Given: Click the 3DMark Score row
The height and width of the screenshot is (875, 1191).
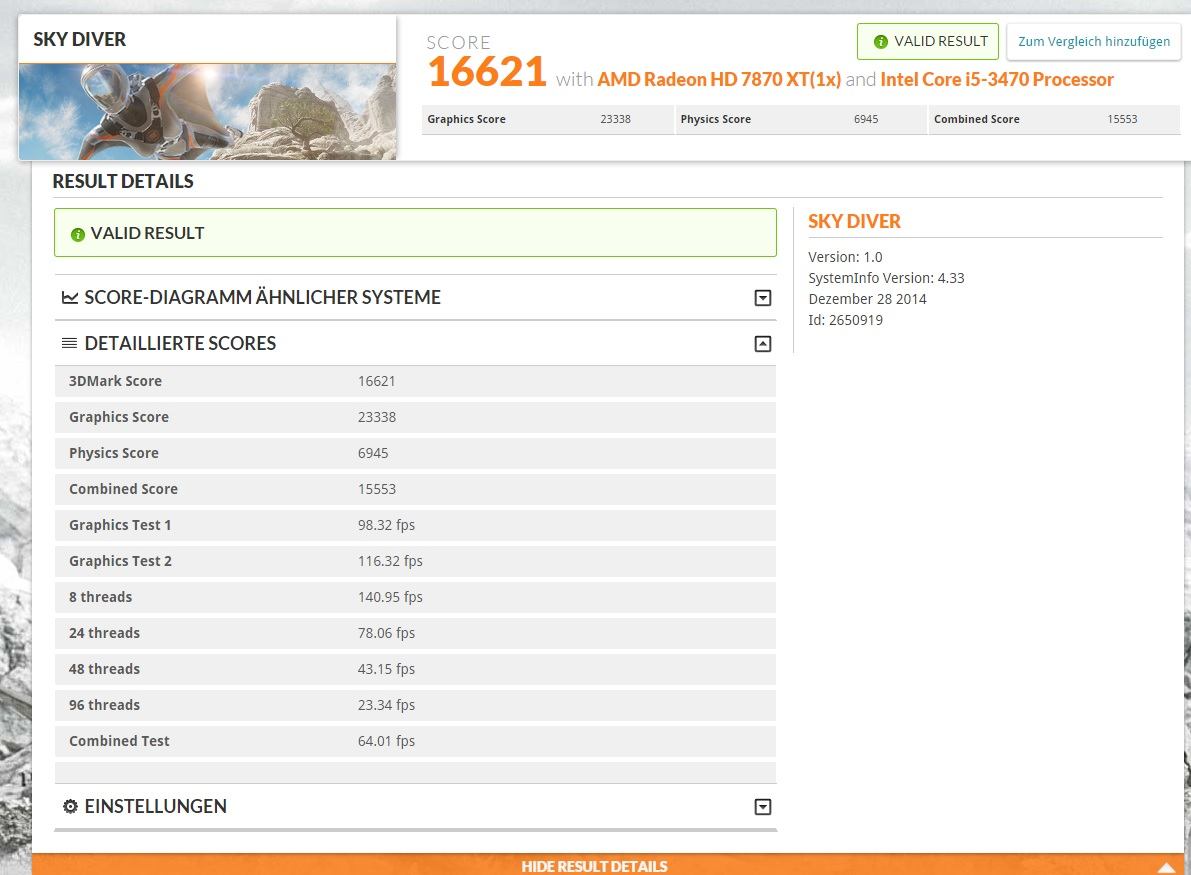Looking at the screenshot, I should coord(415,381).
